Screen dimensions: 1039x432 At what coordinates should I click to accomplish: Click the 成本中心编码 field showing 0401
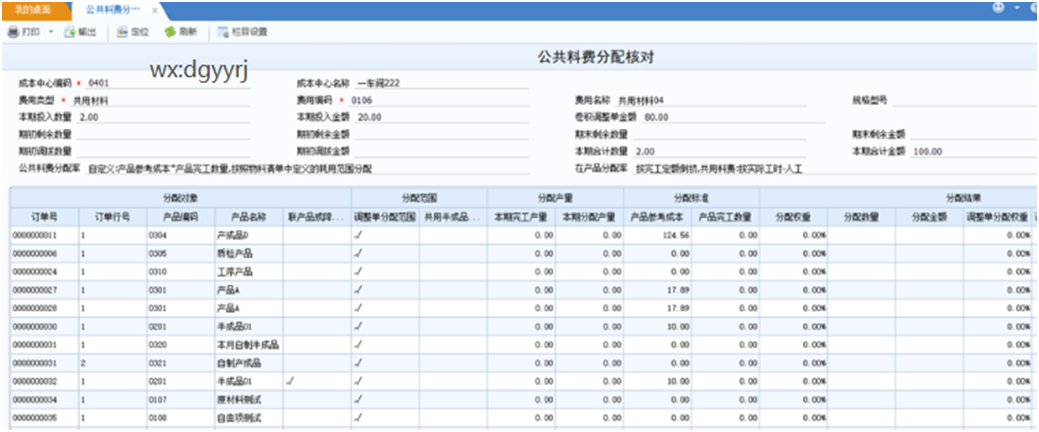point(168,83)
